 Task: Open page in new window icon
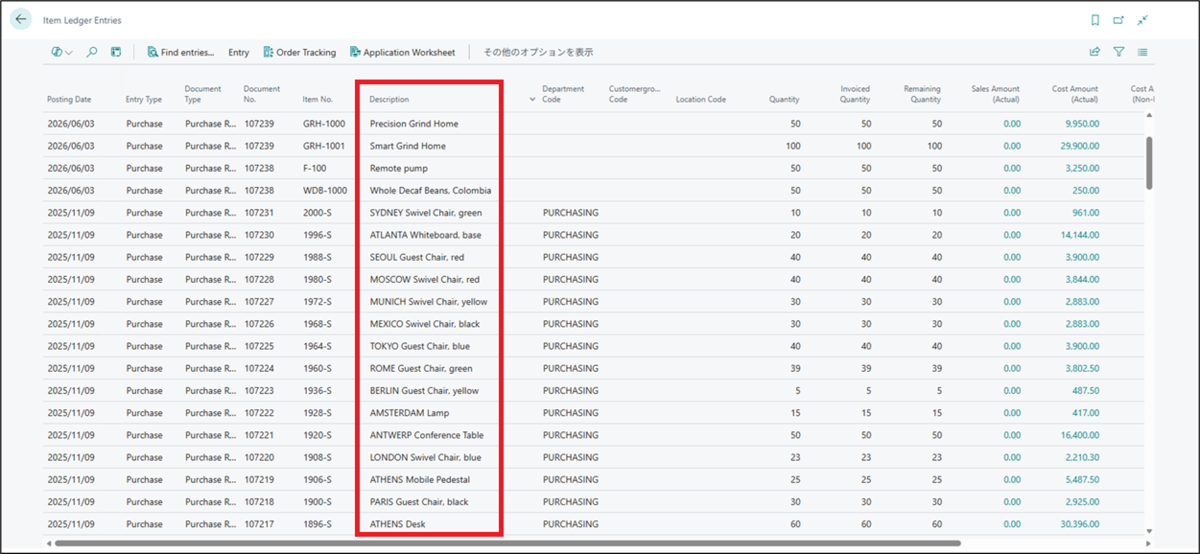[x=1119, y=20]
